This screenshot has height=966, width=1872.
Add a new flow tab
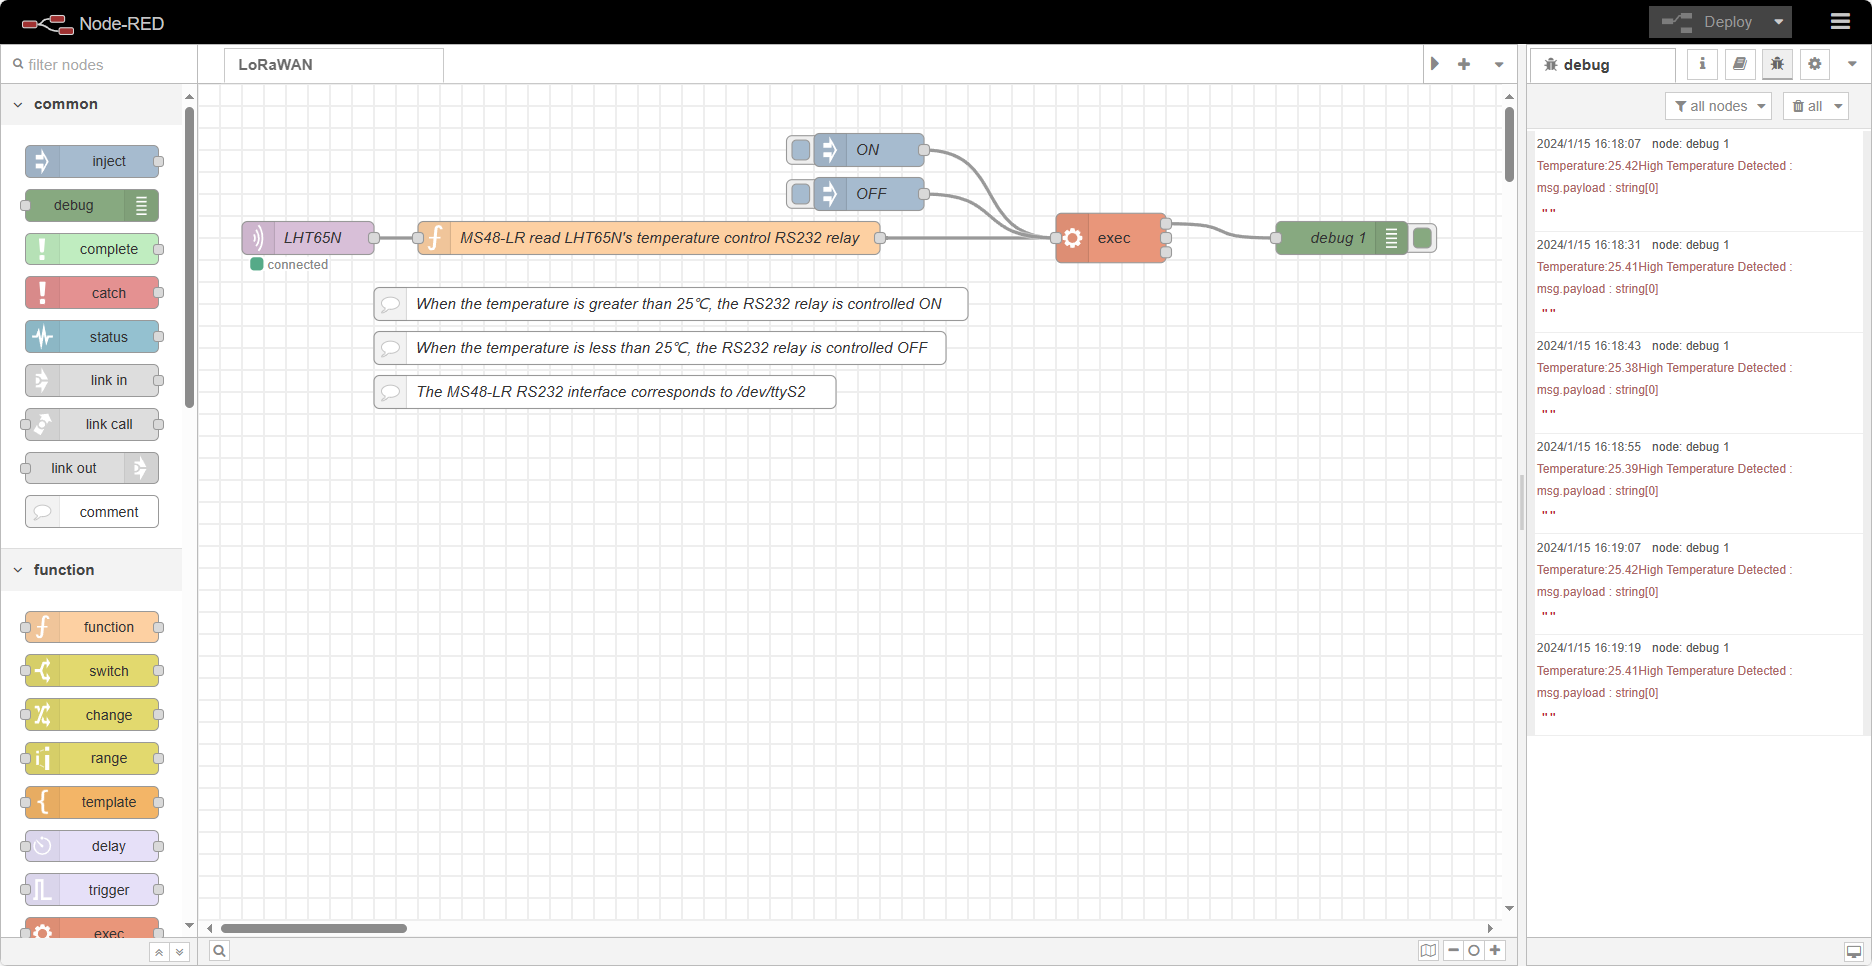click(x=1464, y=64)
